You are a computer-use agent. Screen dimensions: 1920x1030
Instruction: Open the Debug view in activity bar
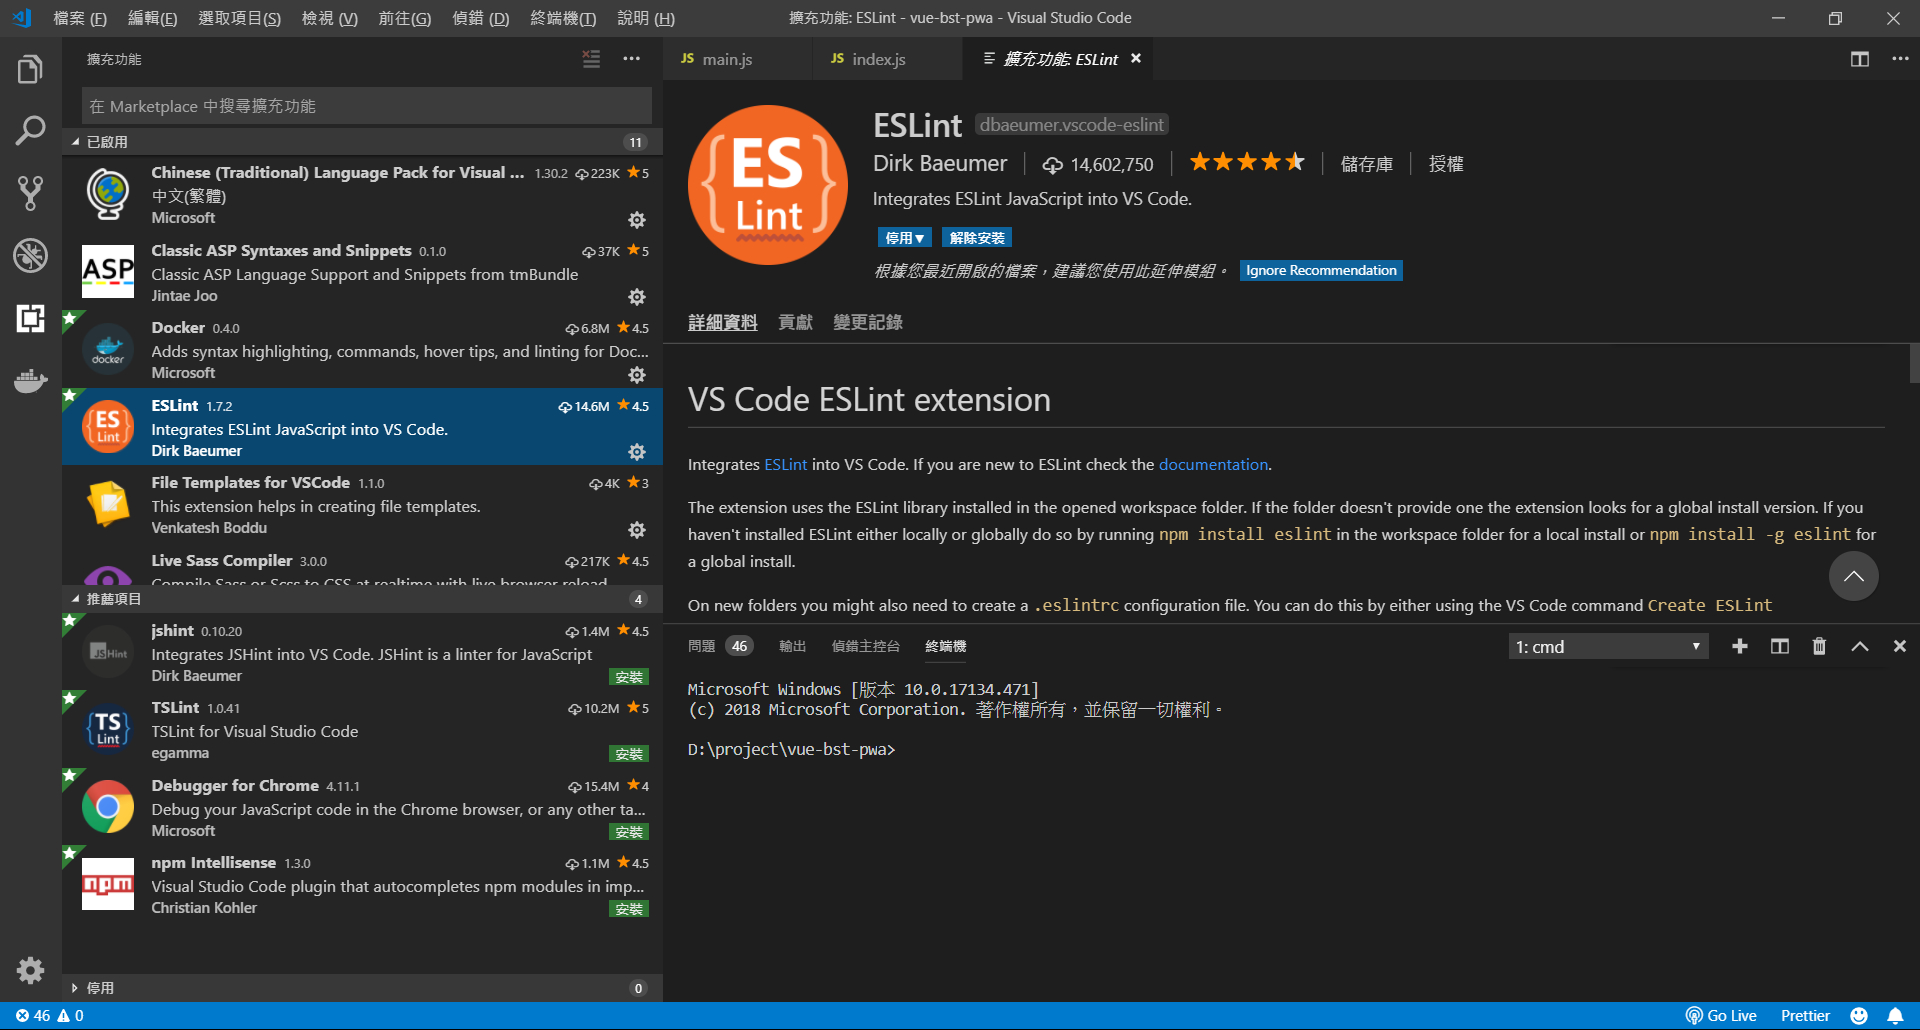(x=30, y=256)
